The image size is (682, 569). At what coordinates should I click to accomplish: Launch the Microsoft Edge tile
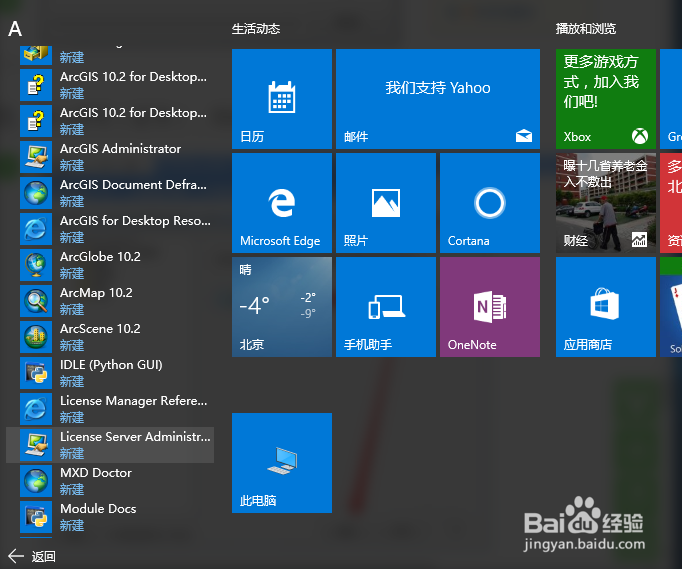click(282, 203)
